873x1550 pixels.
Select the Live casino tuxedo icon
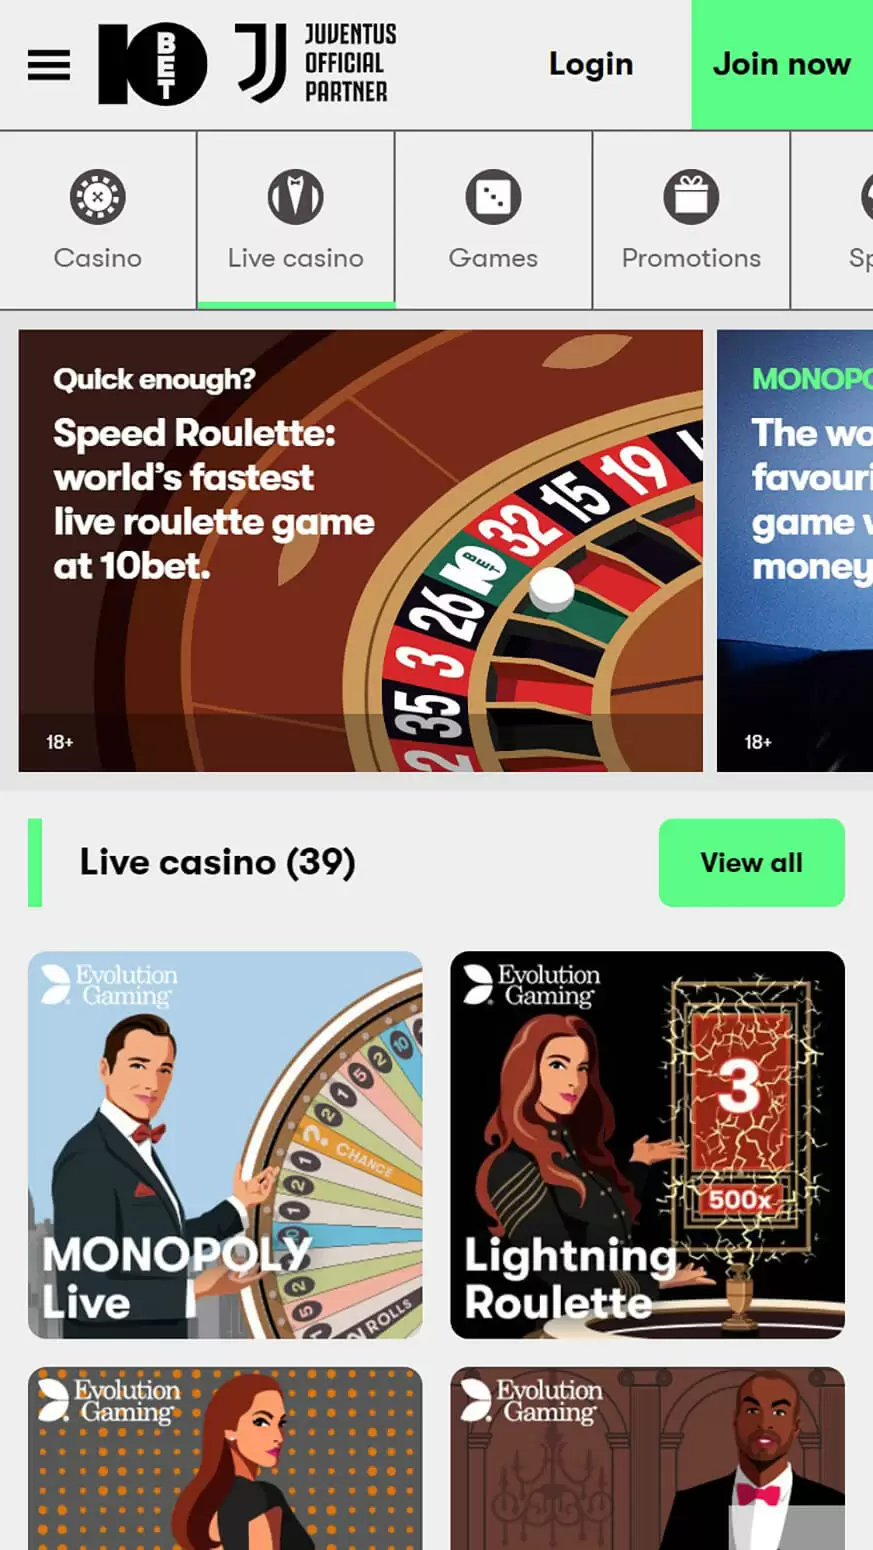click(x=295, y=197)
